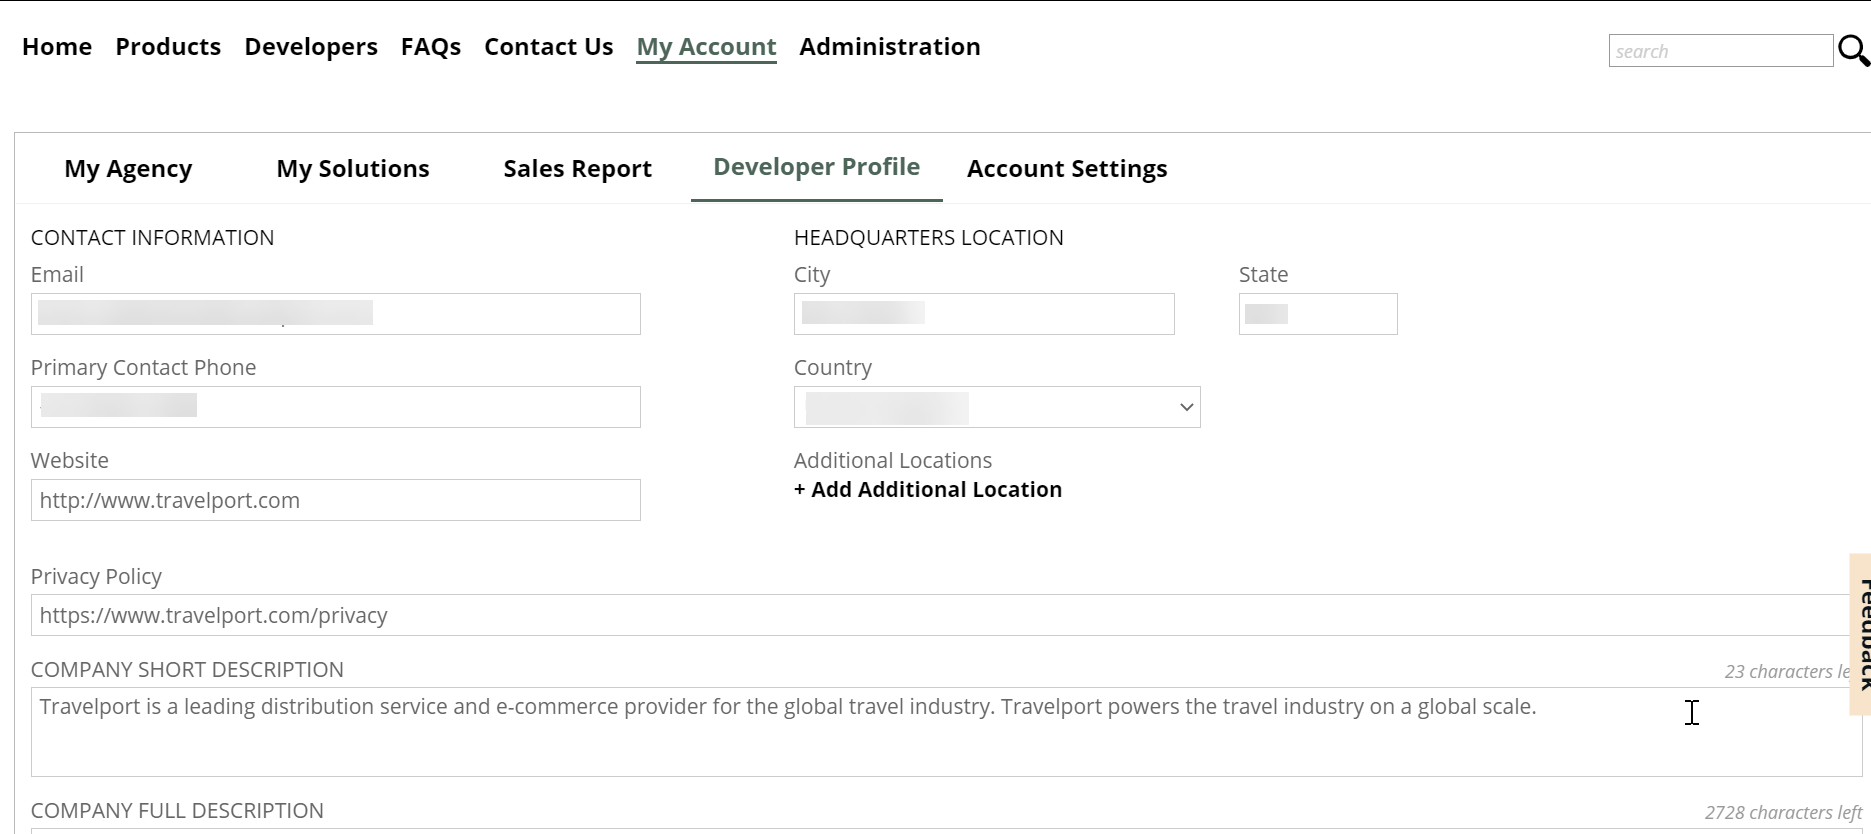The width and height of the screenshot is (1871, 834).
Task: Open the Country dropdown
Action: [x=997, y=407]
